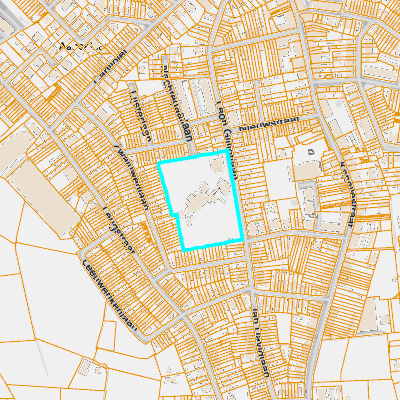Click the Nieuwstraat street label
This screenshot has height=400, width=400.
pos(270,124)
